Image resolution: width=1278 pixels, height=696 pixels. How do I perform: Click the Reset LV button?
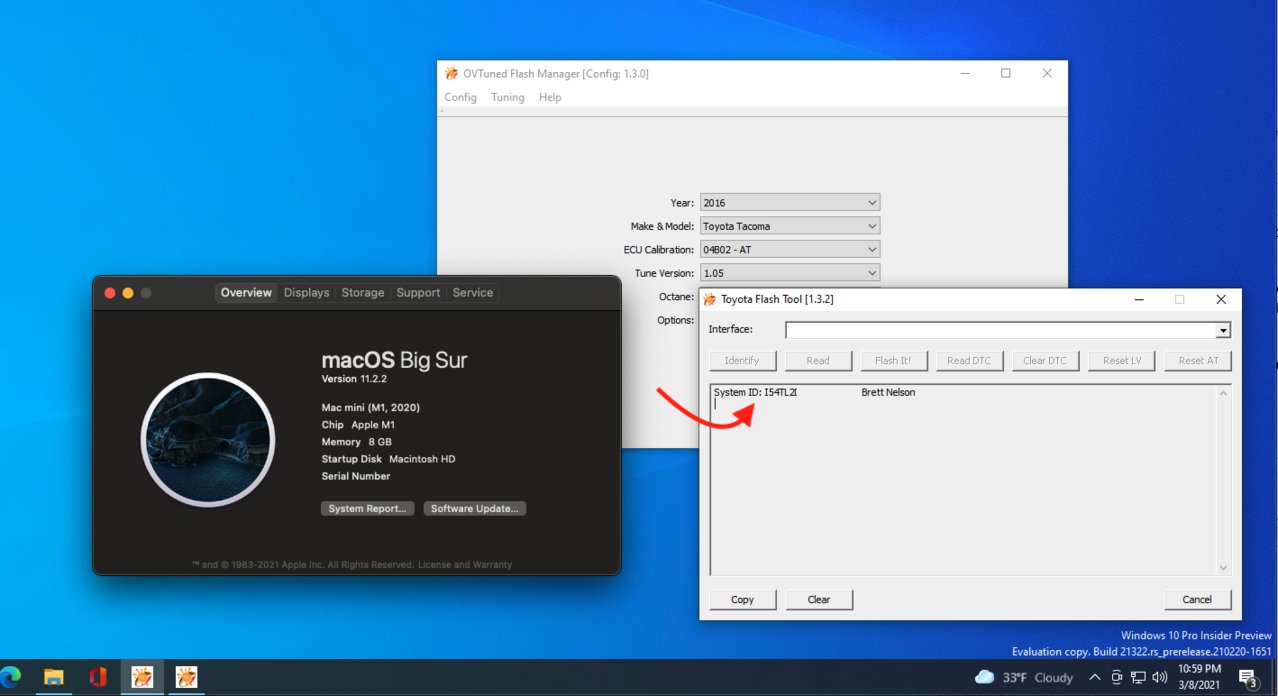click(x=1121, y=360)
